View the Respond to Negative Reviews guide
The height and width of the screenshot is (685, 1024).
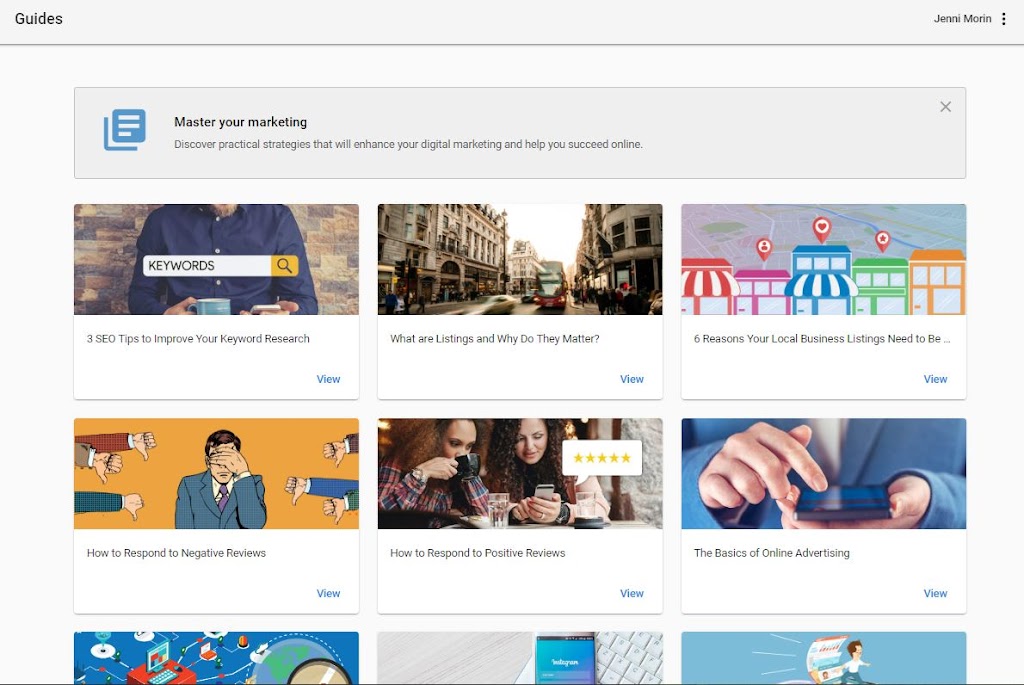328,593
